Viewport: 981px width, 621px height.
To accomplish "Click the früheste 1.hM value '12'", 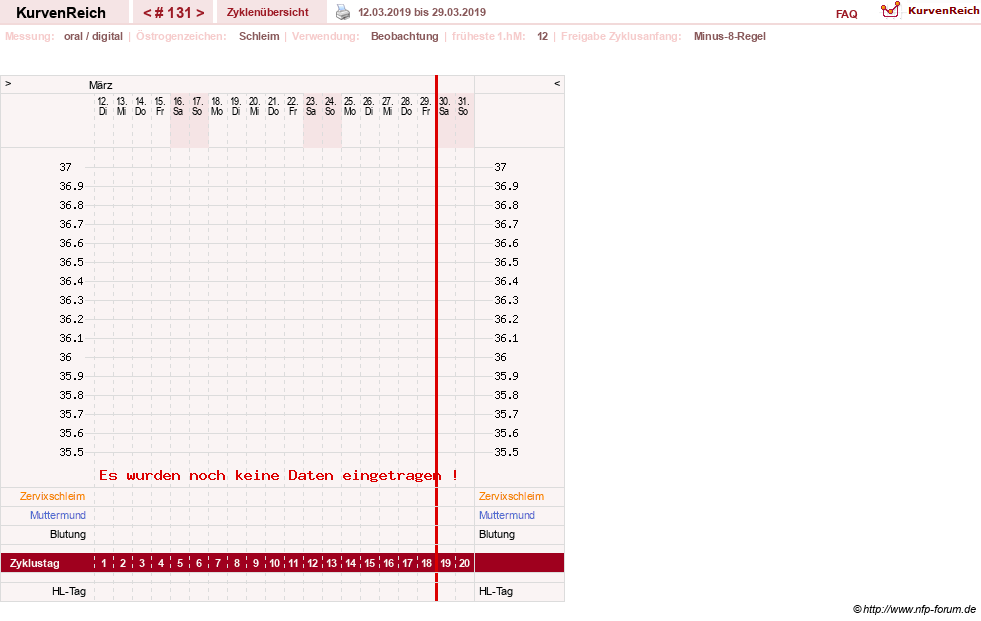I will pyautogui.click(x=542, y=36).
